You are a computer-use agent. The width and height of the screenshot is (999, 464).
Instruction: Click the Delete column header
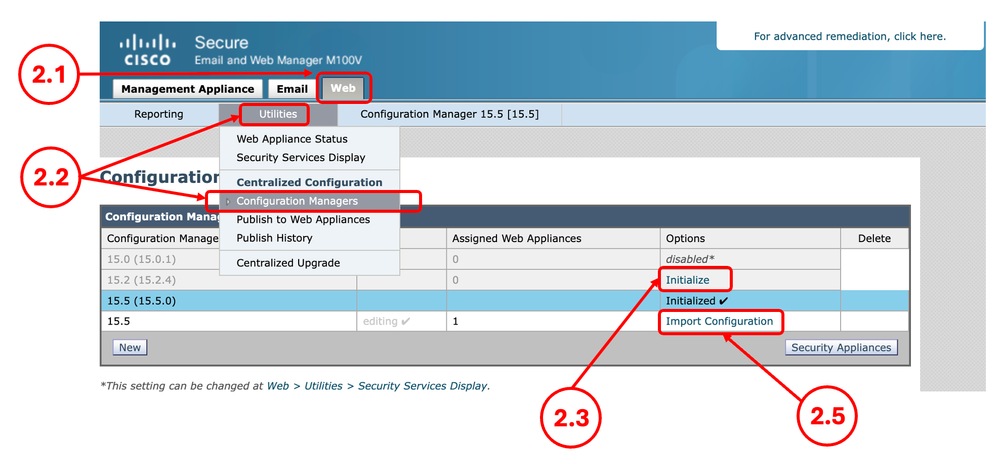[x=874, y=238]
